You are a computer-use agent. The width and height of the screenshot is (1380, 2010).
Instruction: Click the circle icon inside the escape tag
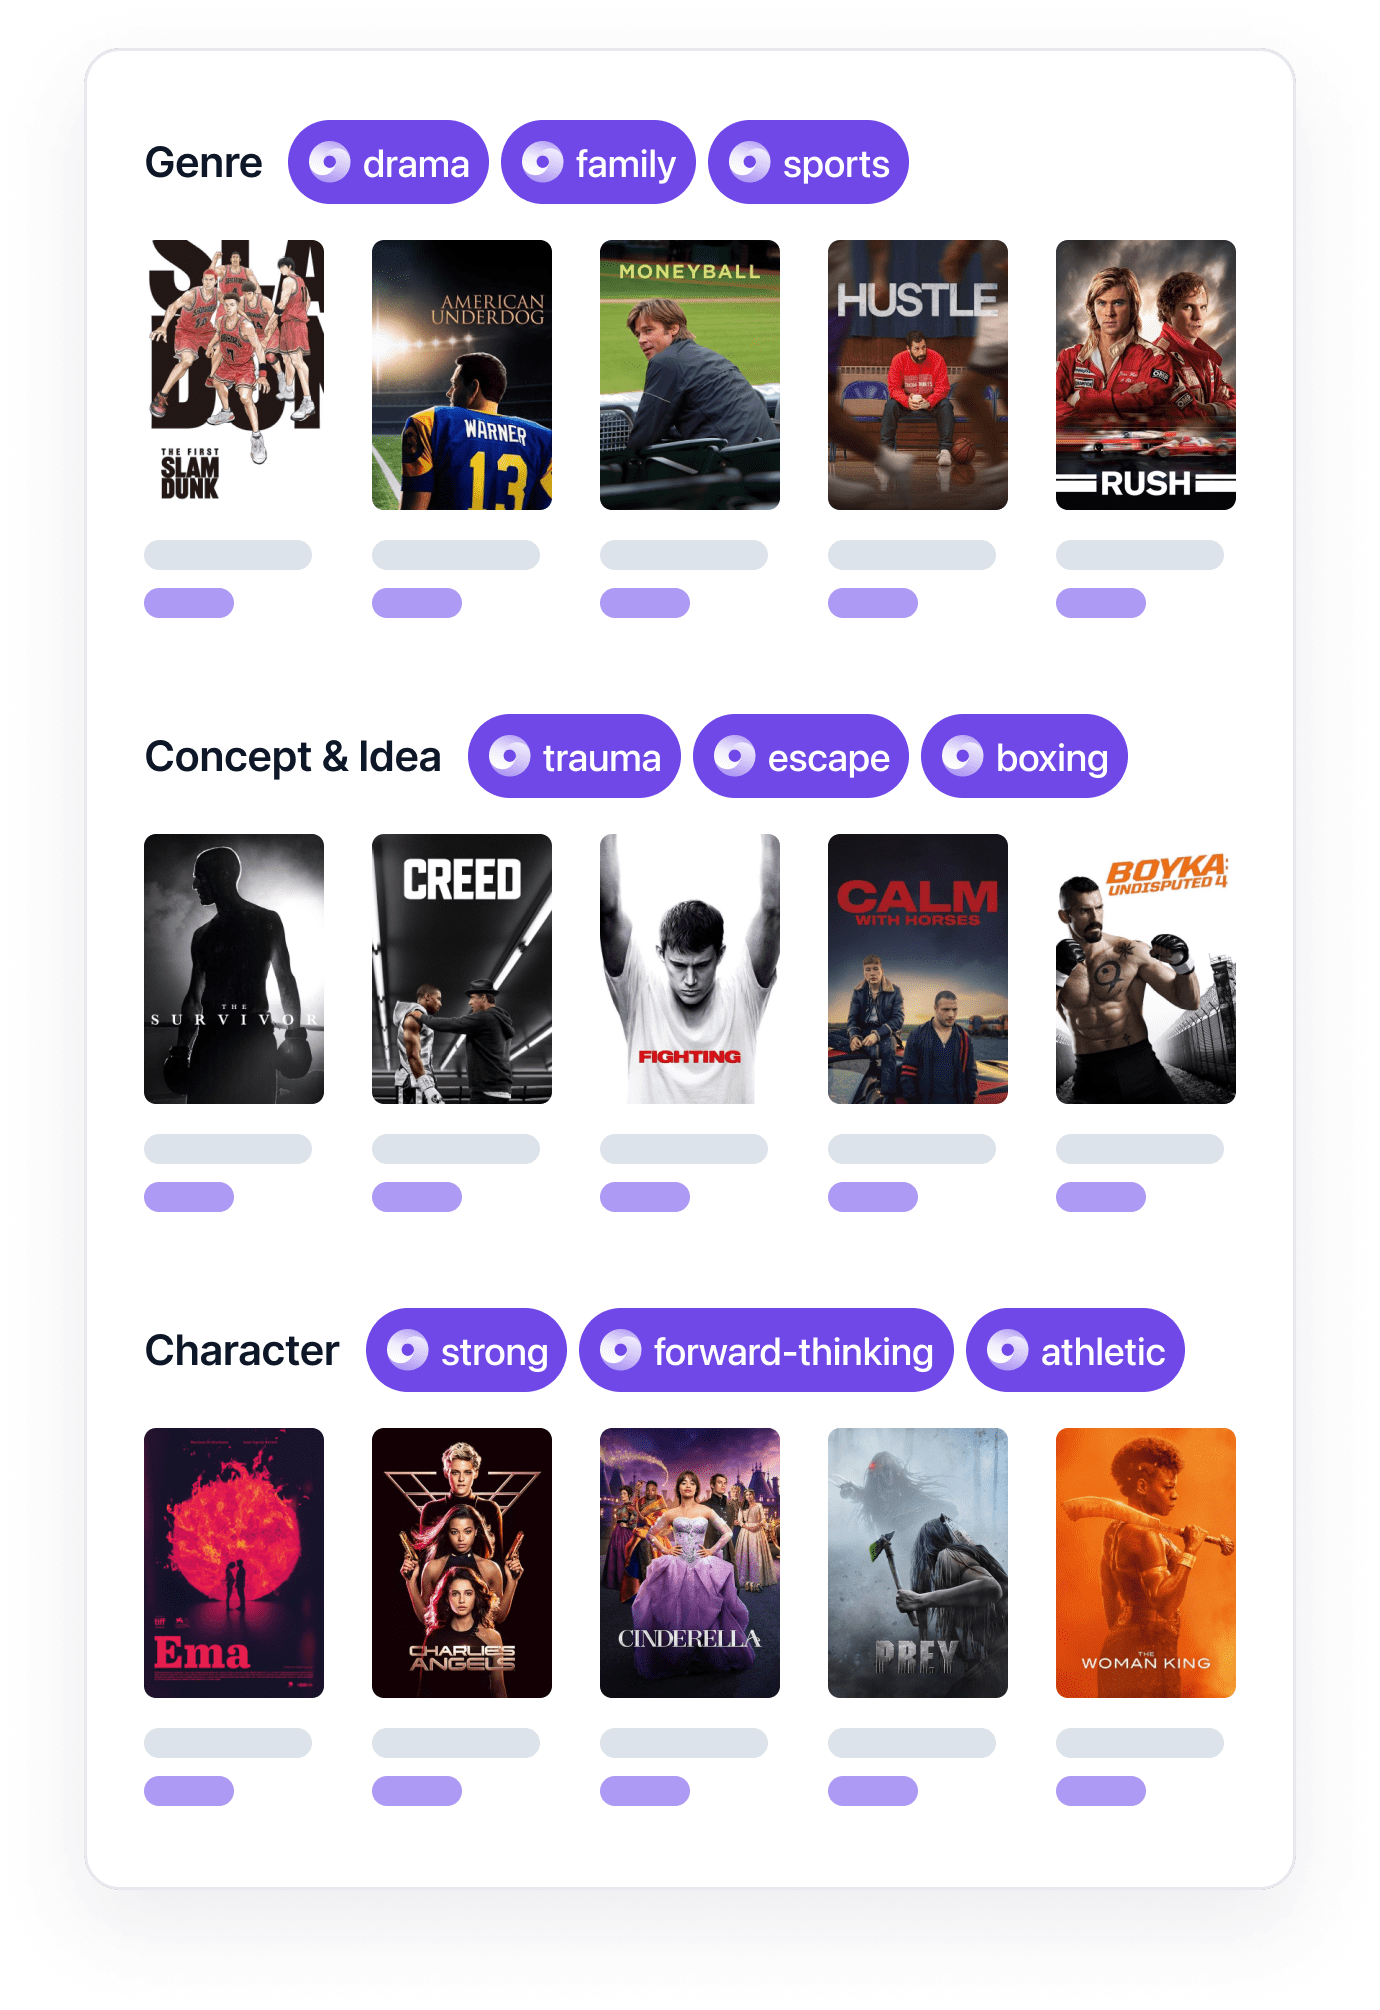(x=735, y=756)
